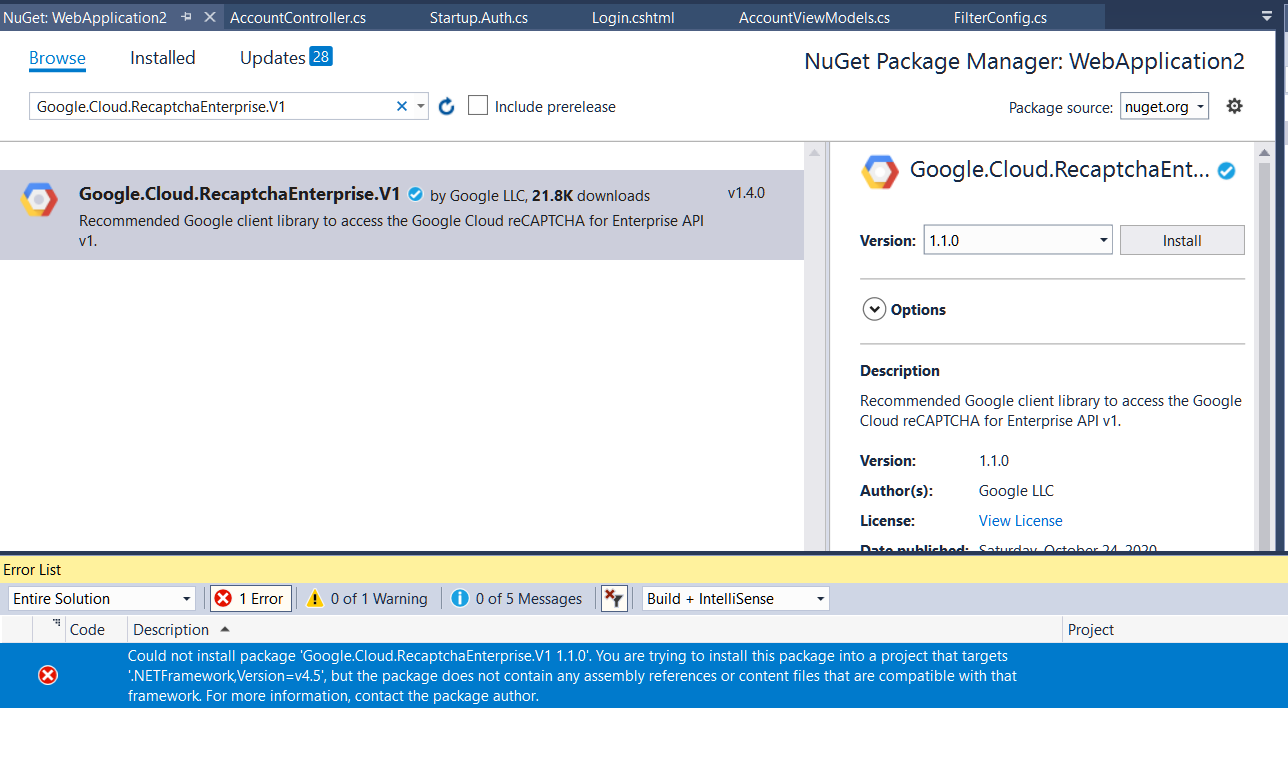Select the Installed tab
This screenshot has width=1288, height=781.
(163, 58)
